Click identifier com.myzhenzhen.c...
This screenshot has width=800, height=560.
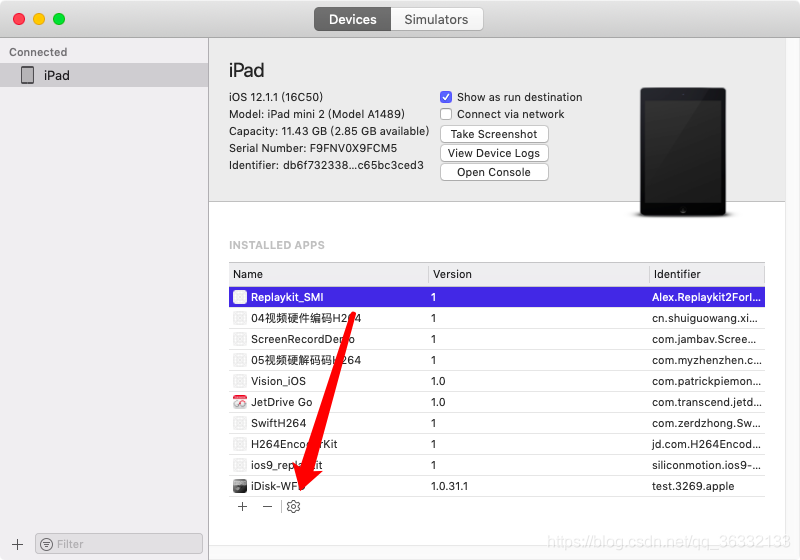pos(707,360)
